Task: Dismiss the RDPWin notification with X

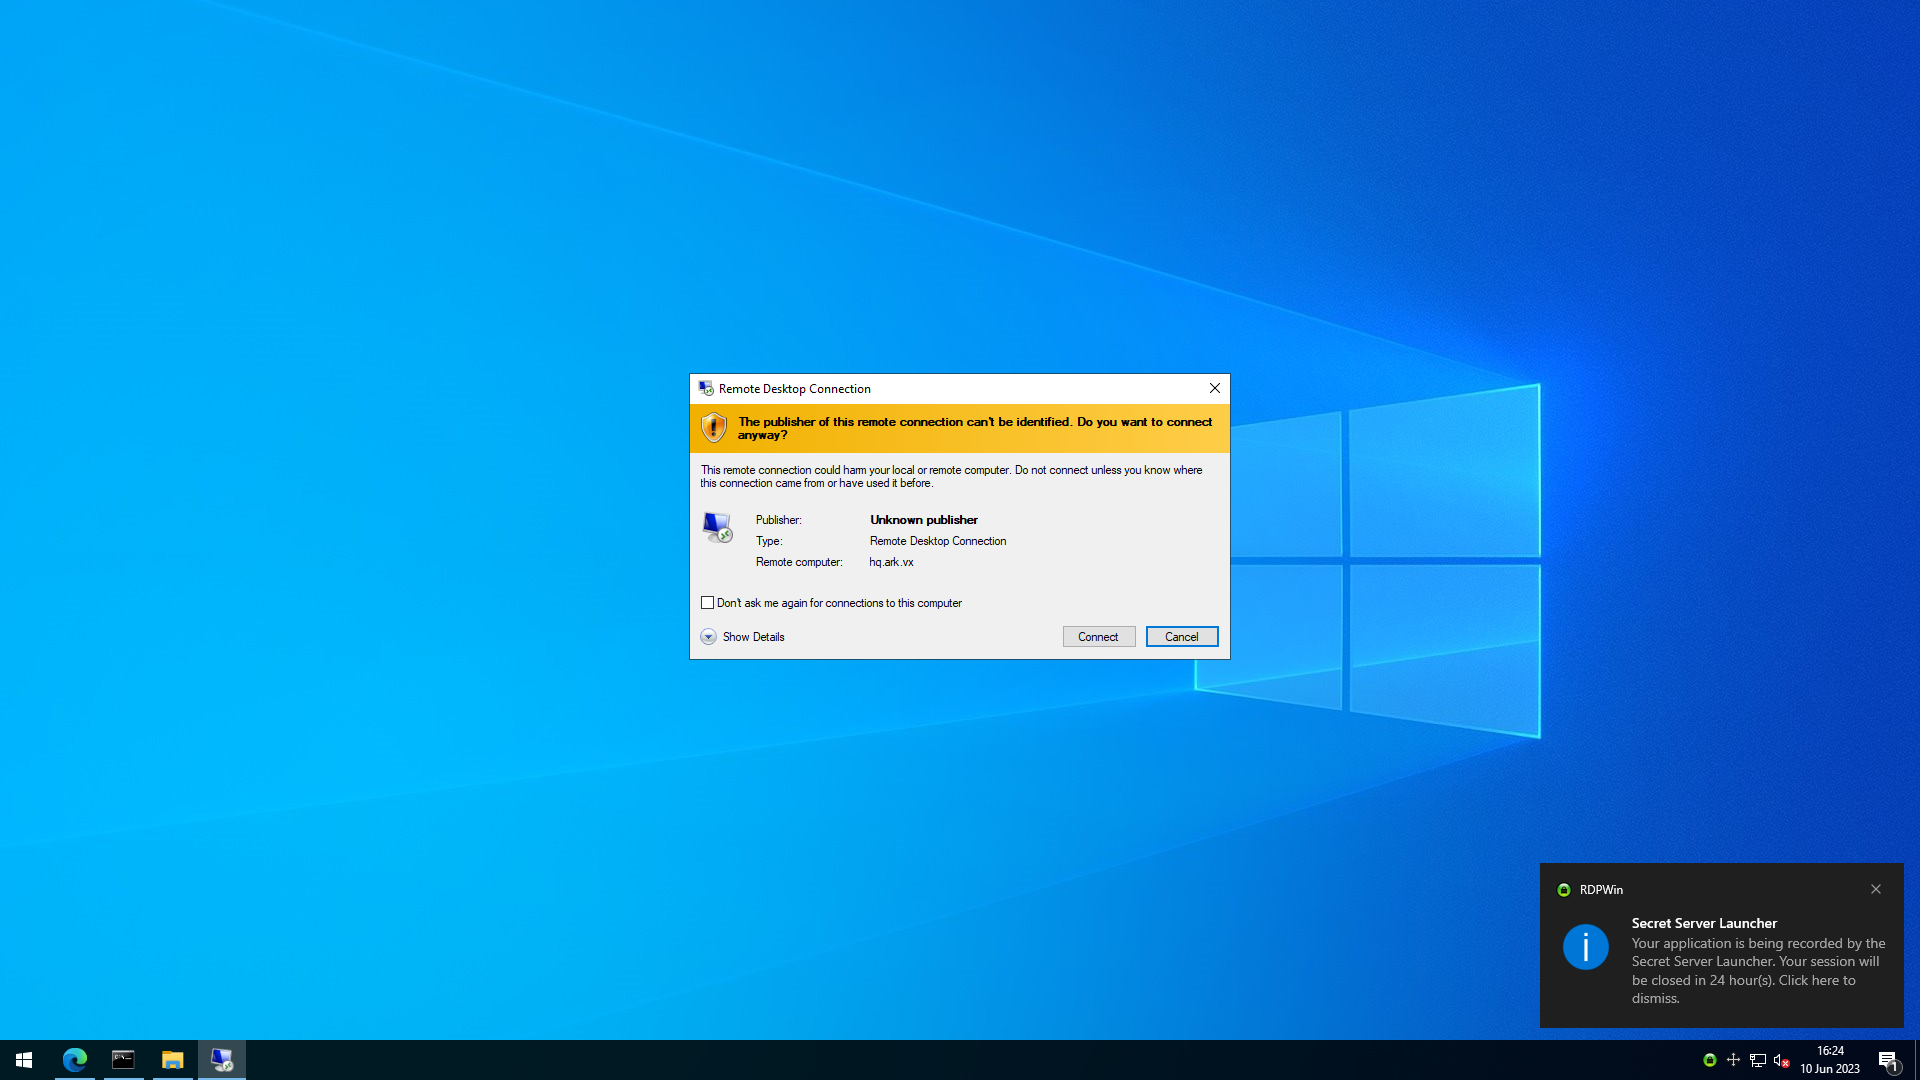Action: 1876,889
